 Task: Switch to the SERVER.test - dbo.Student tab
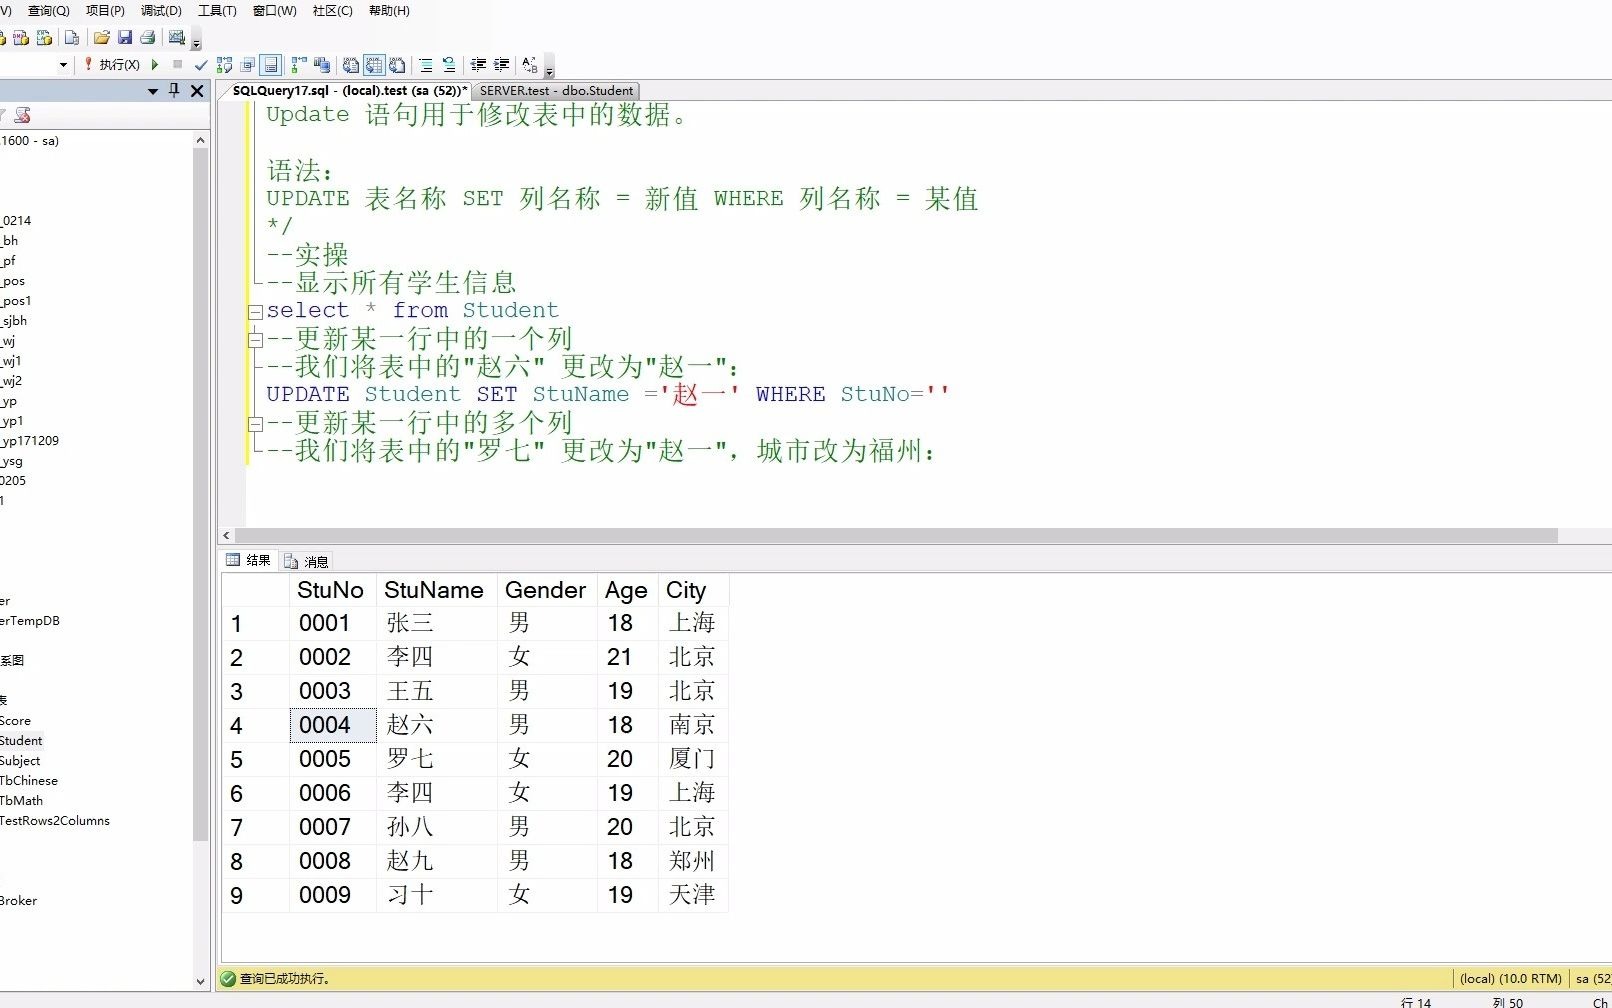coord(556,90)
